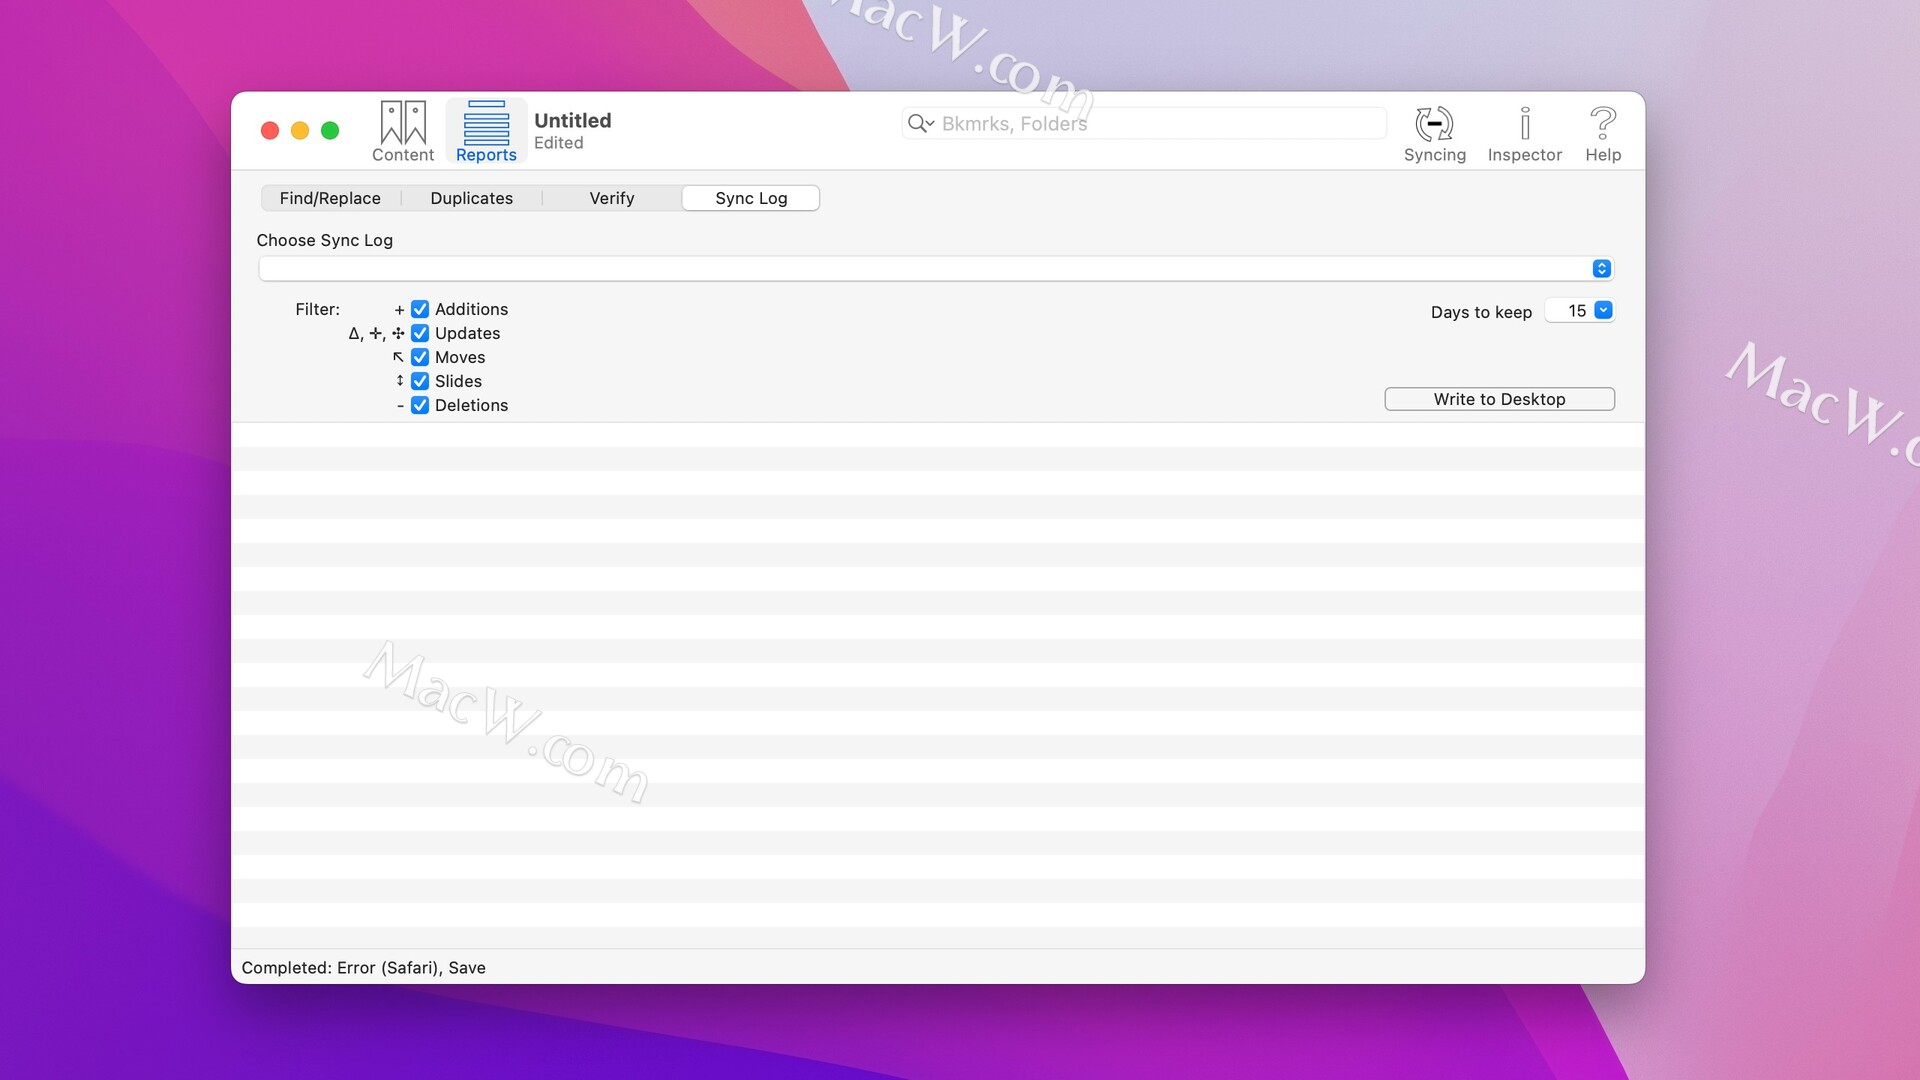Toggle the Slides filter checkbox
This screenshot has width=1920, height=1080.
coord(420,381)
